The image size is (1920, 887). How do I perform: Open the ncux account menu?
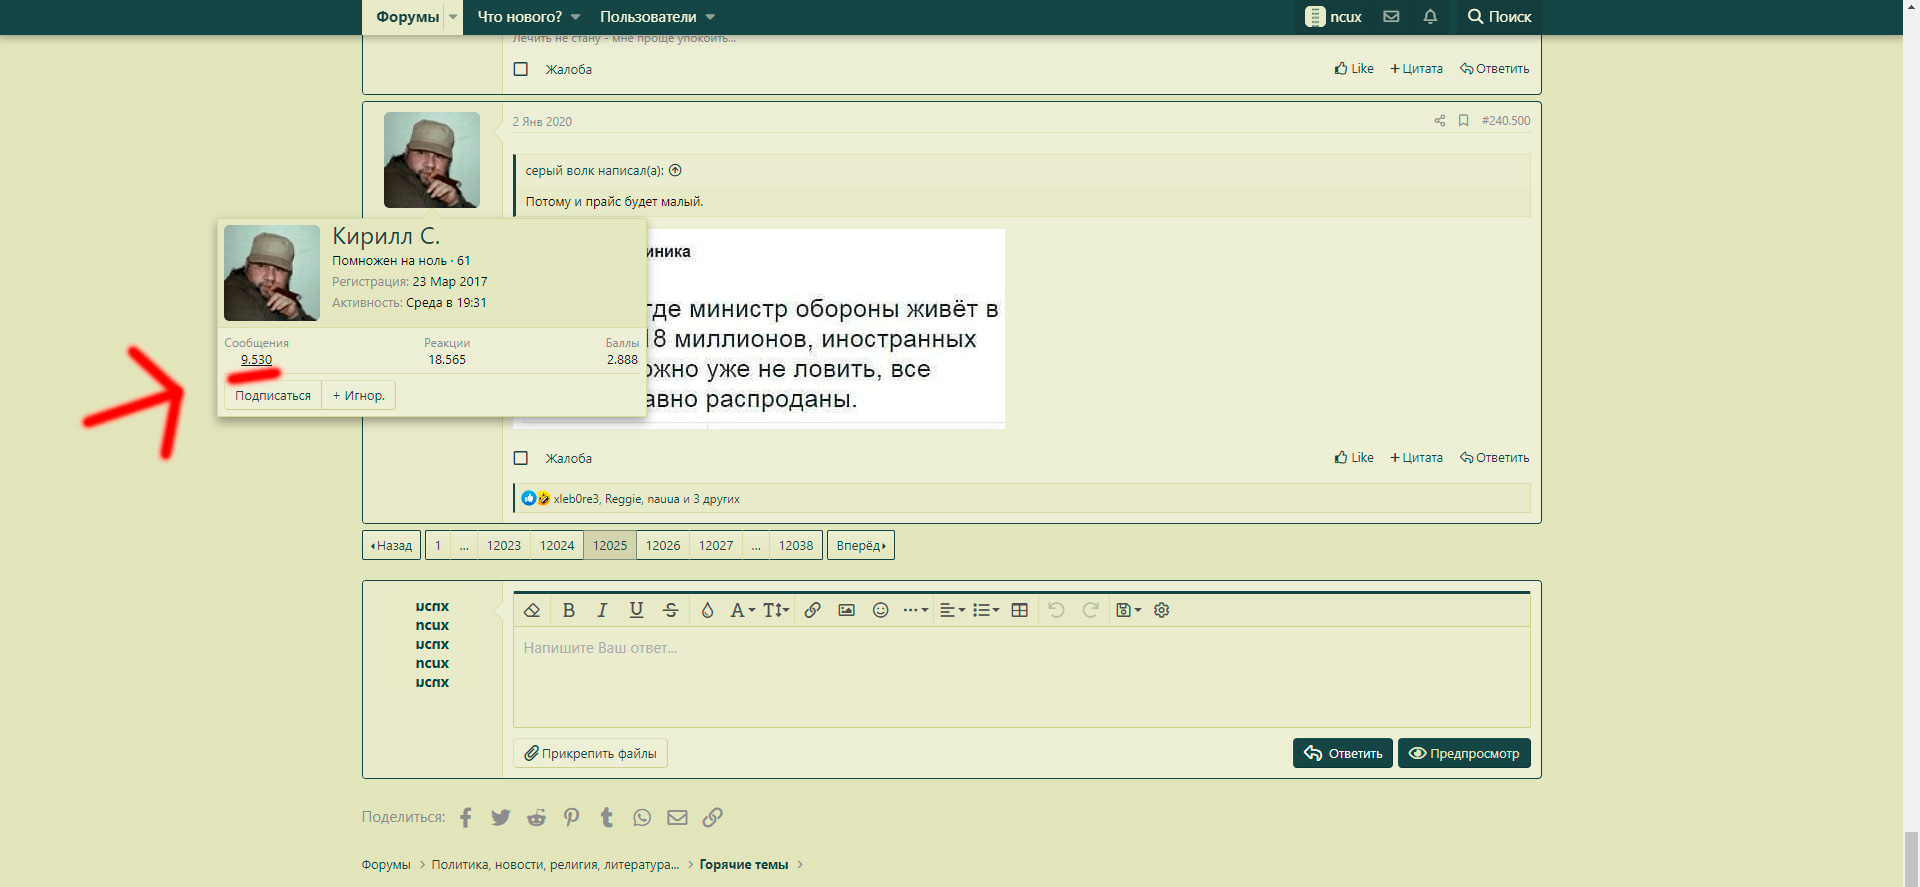pos(1334,17)
